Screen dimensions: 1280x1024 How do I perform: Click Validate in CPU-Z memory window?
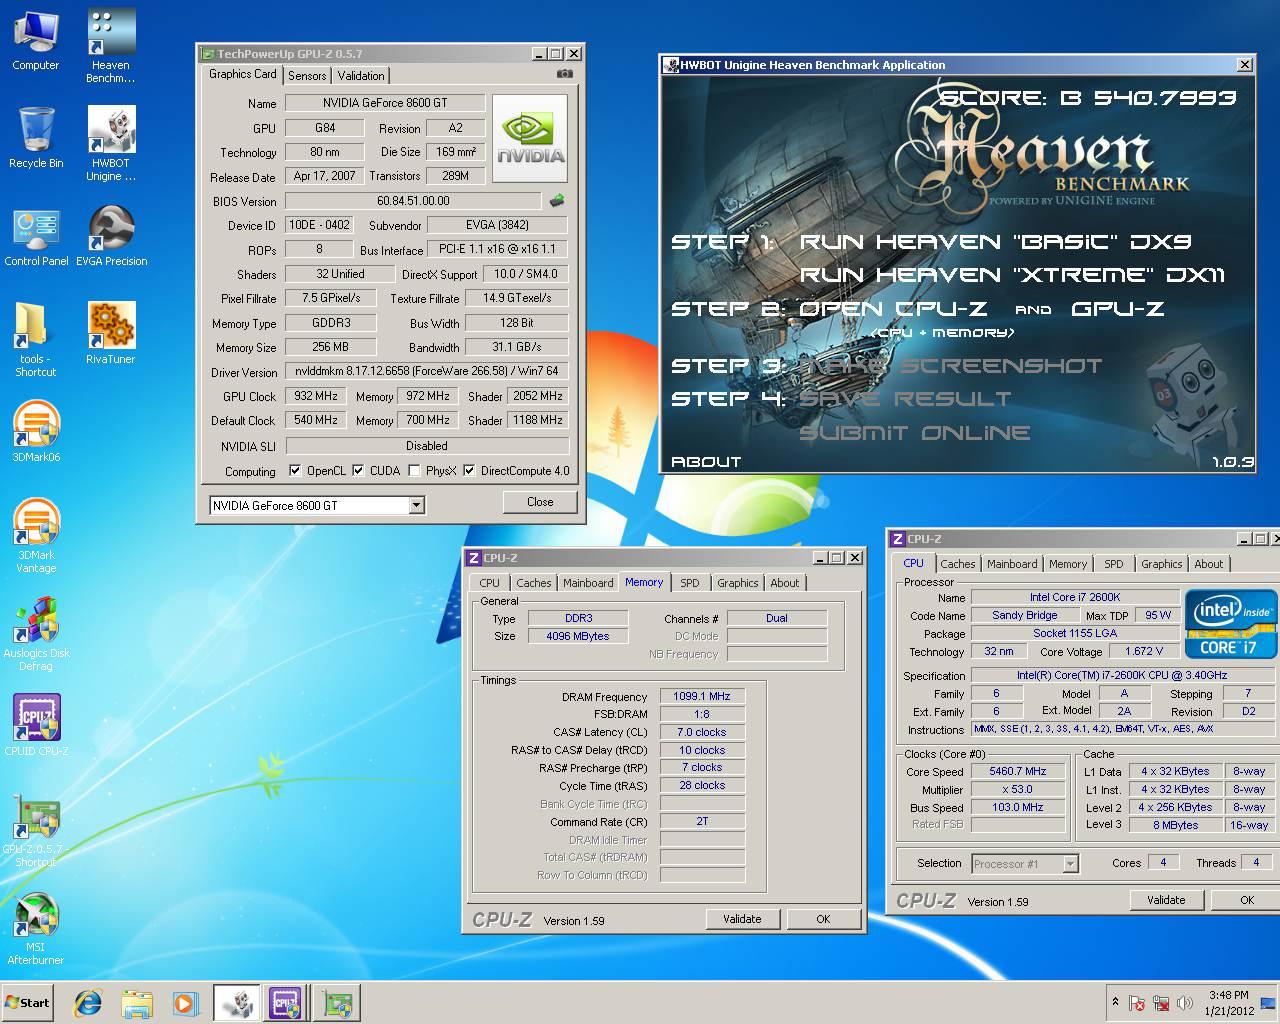point(742,919)
